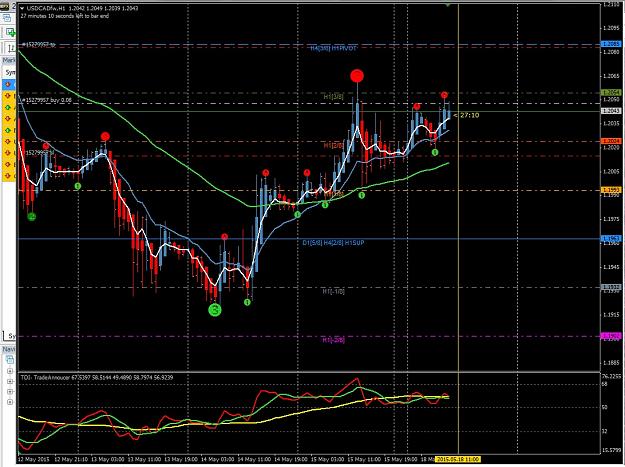Click the 50 level on the TDI scale
This screenshot has height=467, width=625.
click(x=605, y=407)
